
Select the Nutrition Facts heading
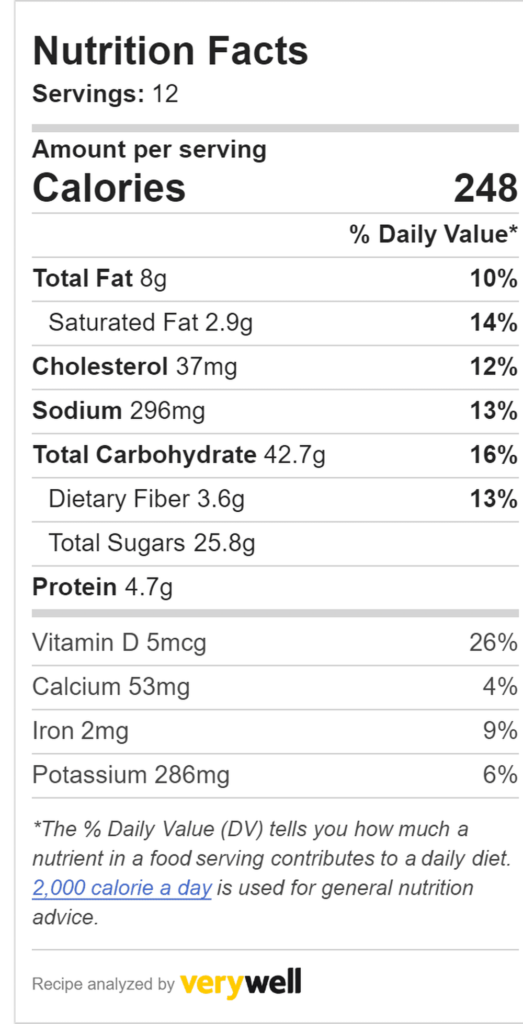(x=170, y=52)
